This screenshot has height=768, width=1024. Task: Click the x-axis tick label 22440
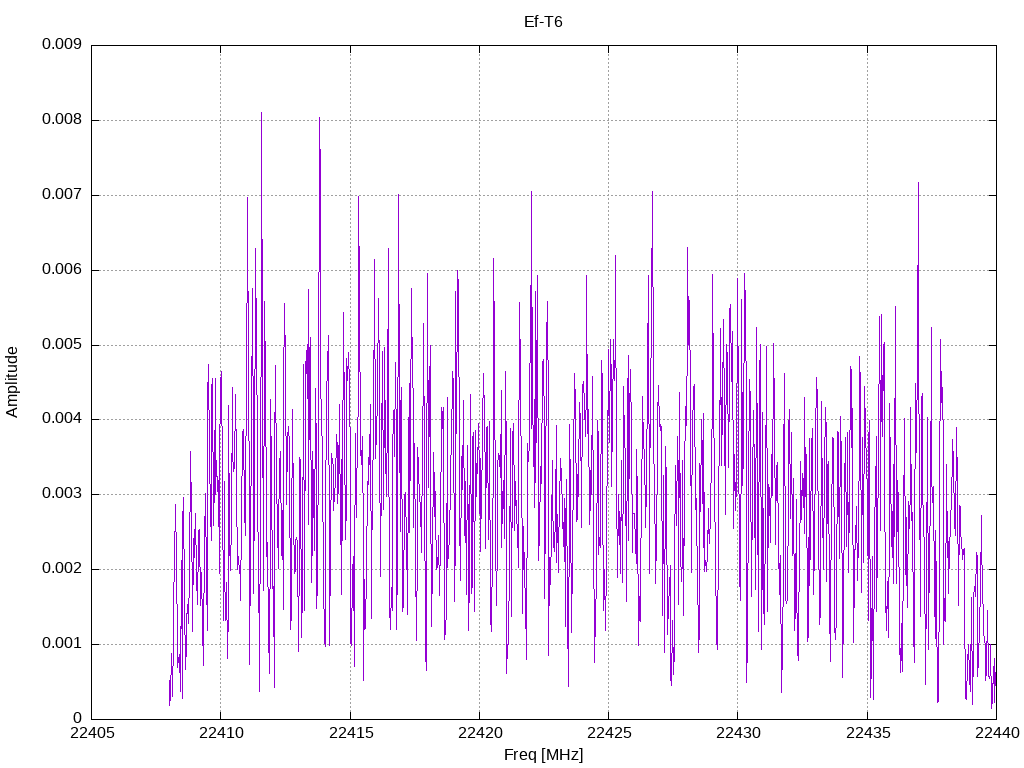997,733
